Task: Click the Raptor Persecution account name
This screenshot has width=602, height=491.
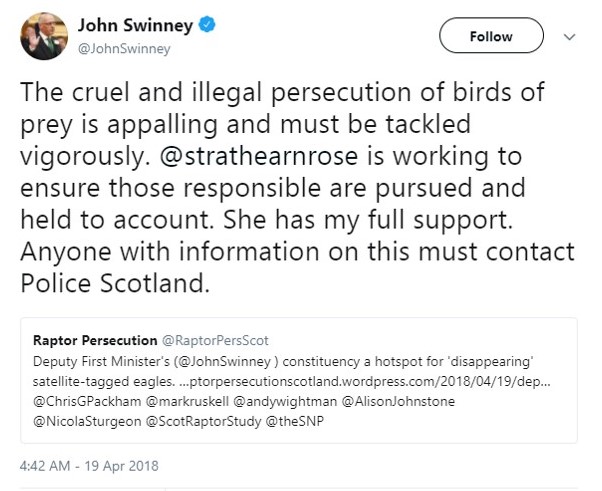Action: 94,340
